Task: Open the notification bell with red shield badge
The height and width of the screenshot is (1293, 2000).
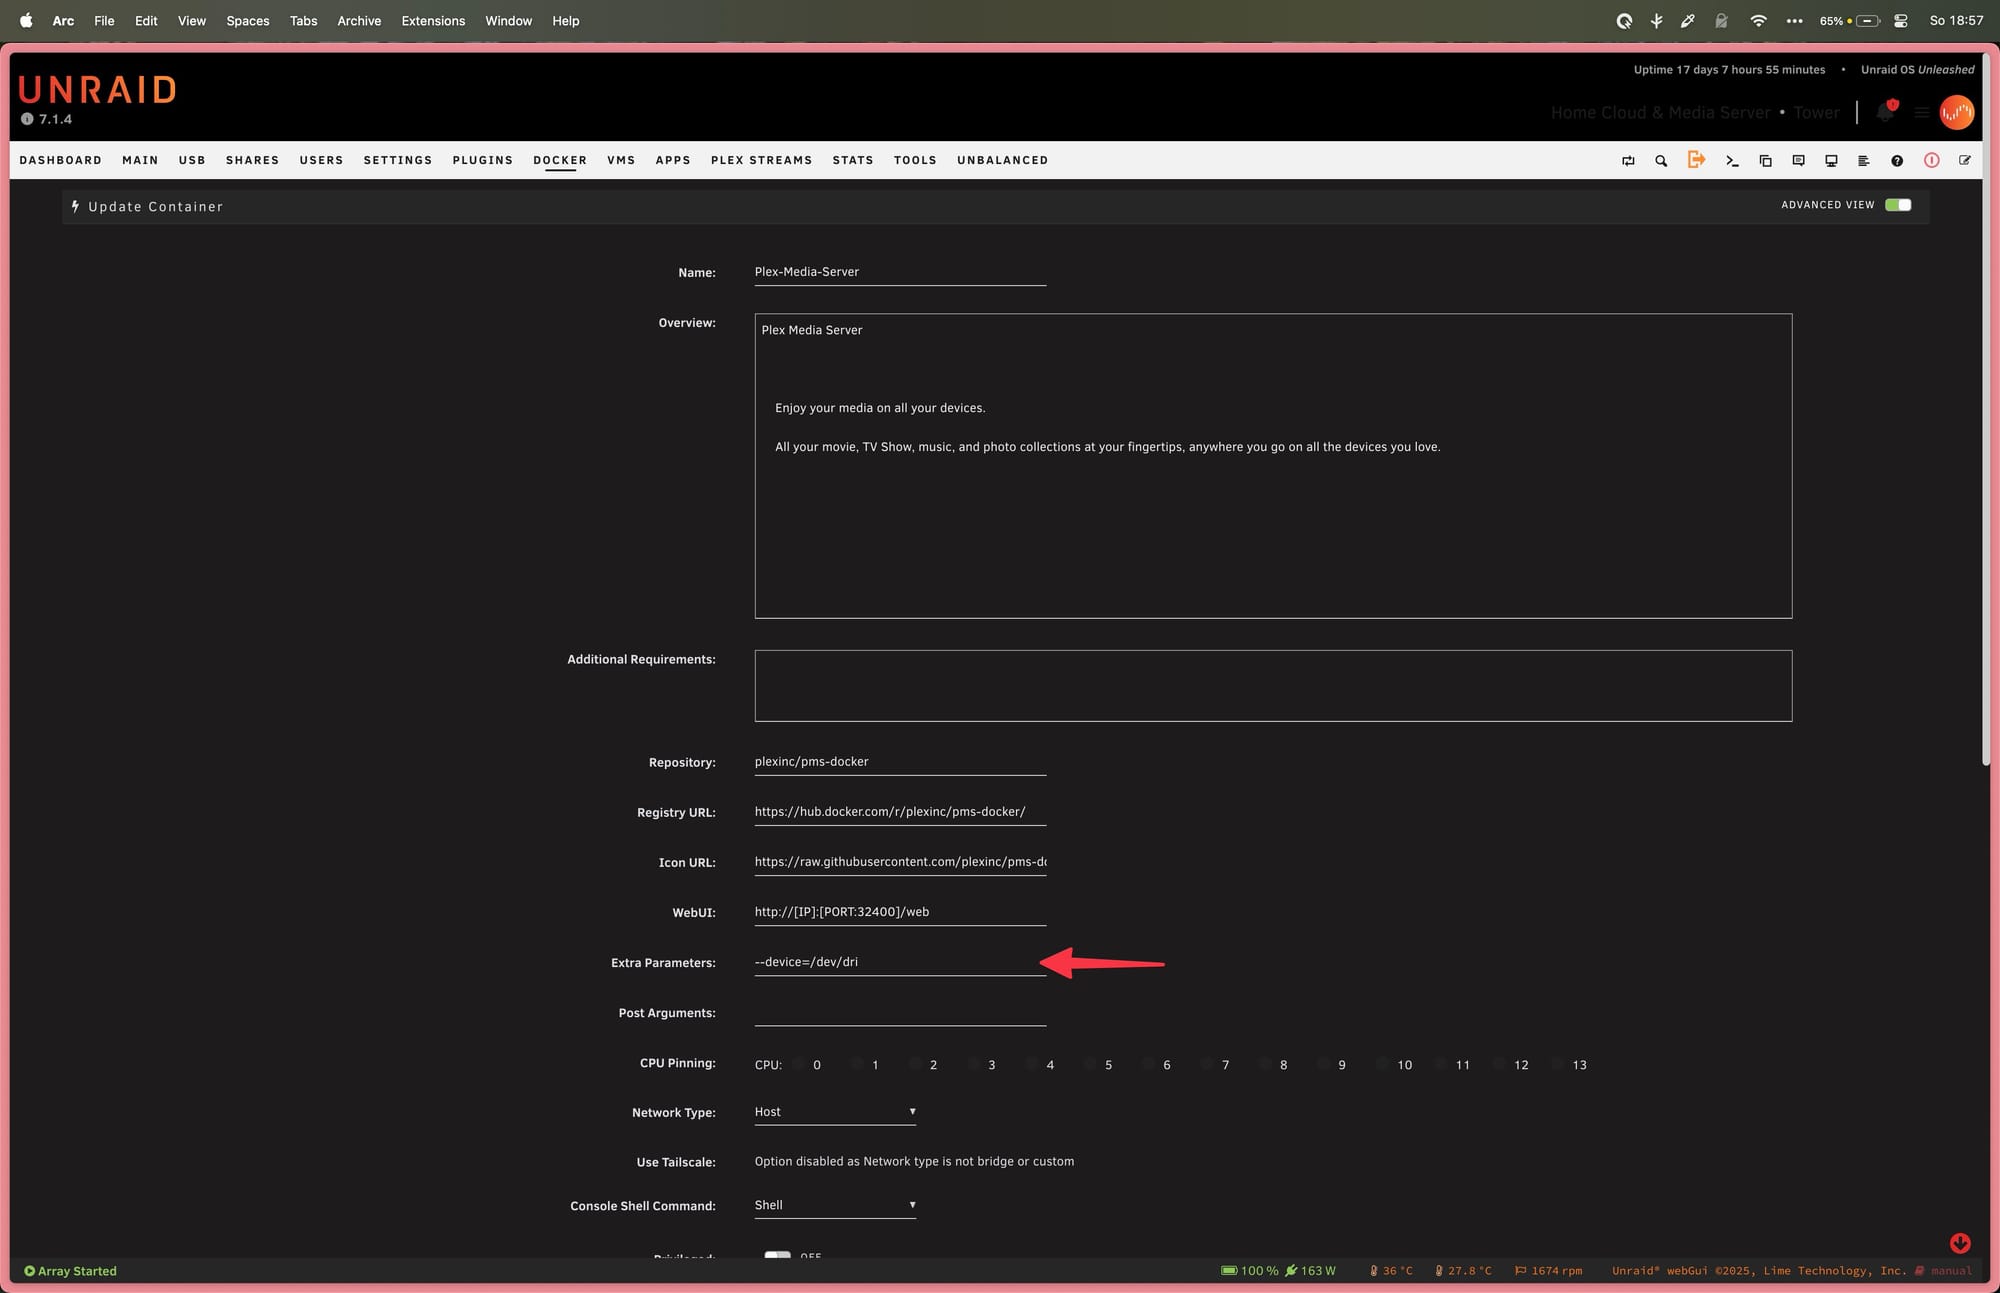Action: [x=1886, y=112]
